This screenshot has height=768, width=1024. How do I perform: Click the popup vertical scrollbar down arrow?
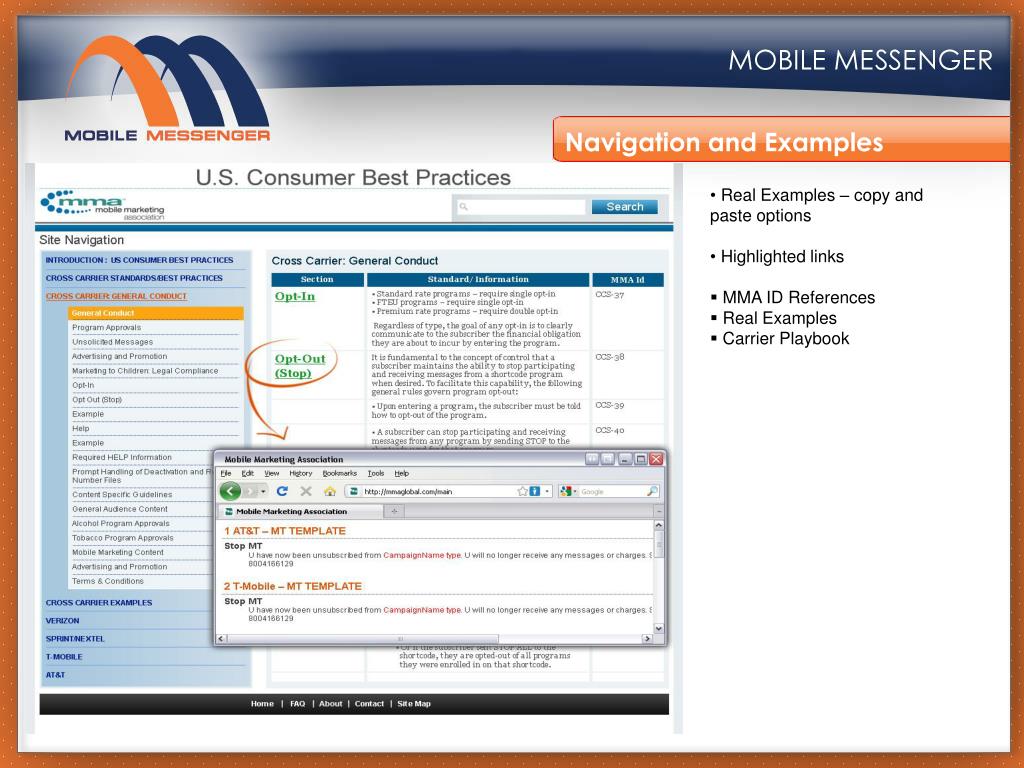tap(658, 628)
